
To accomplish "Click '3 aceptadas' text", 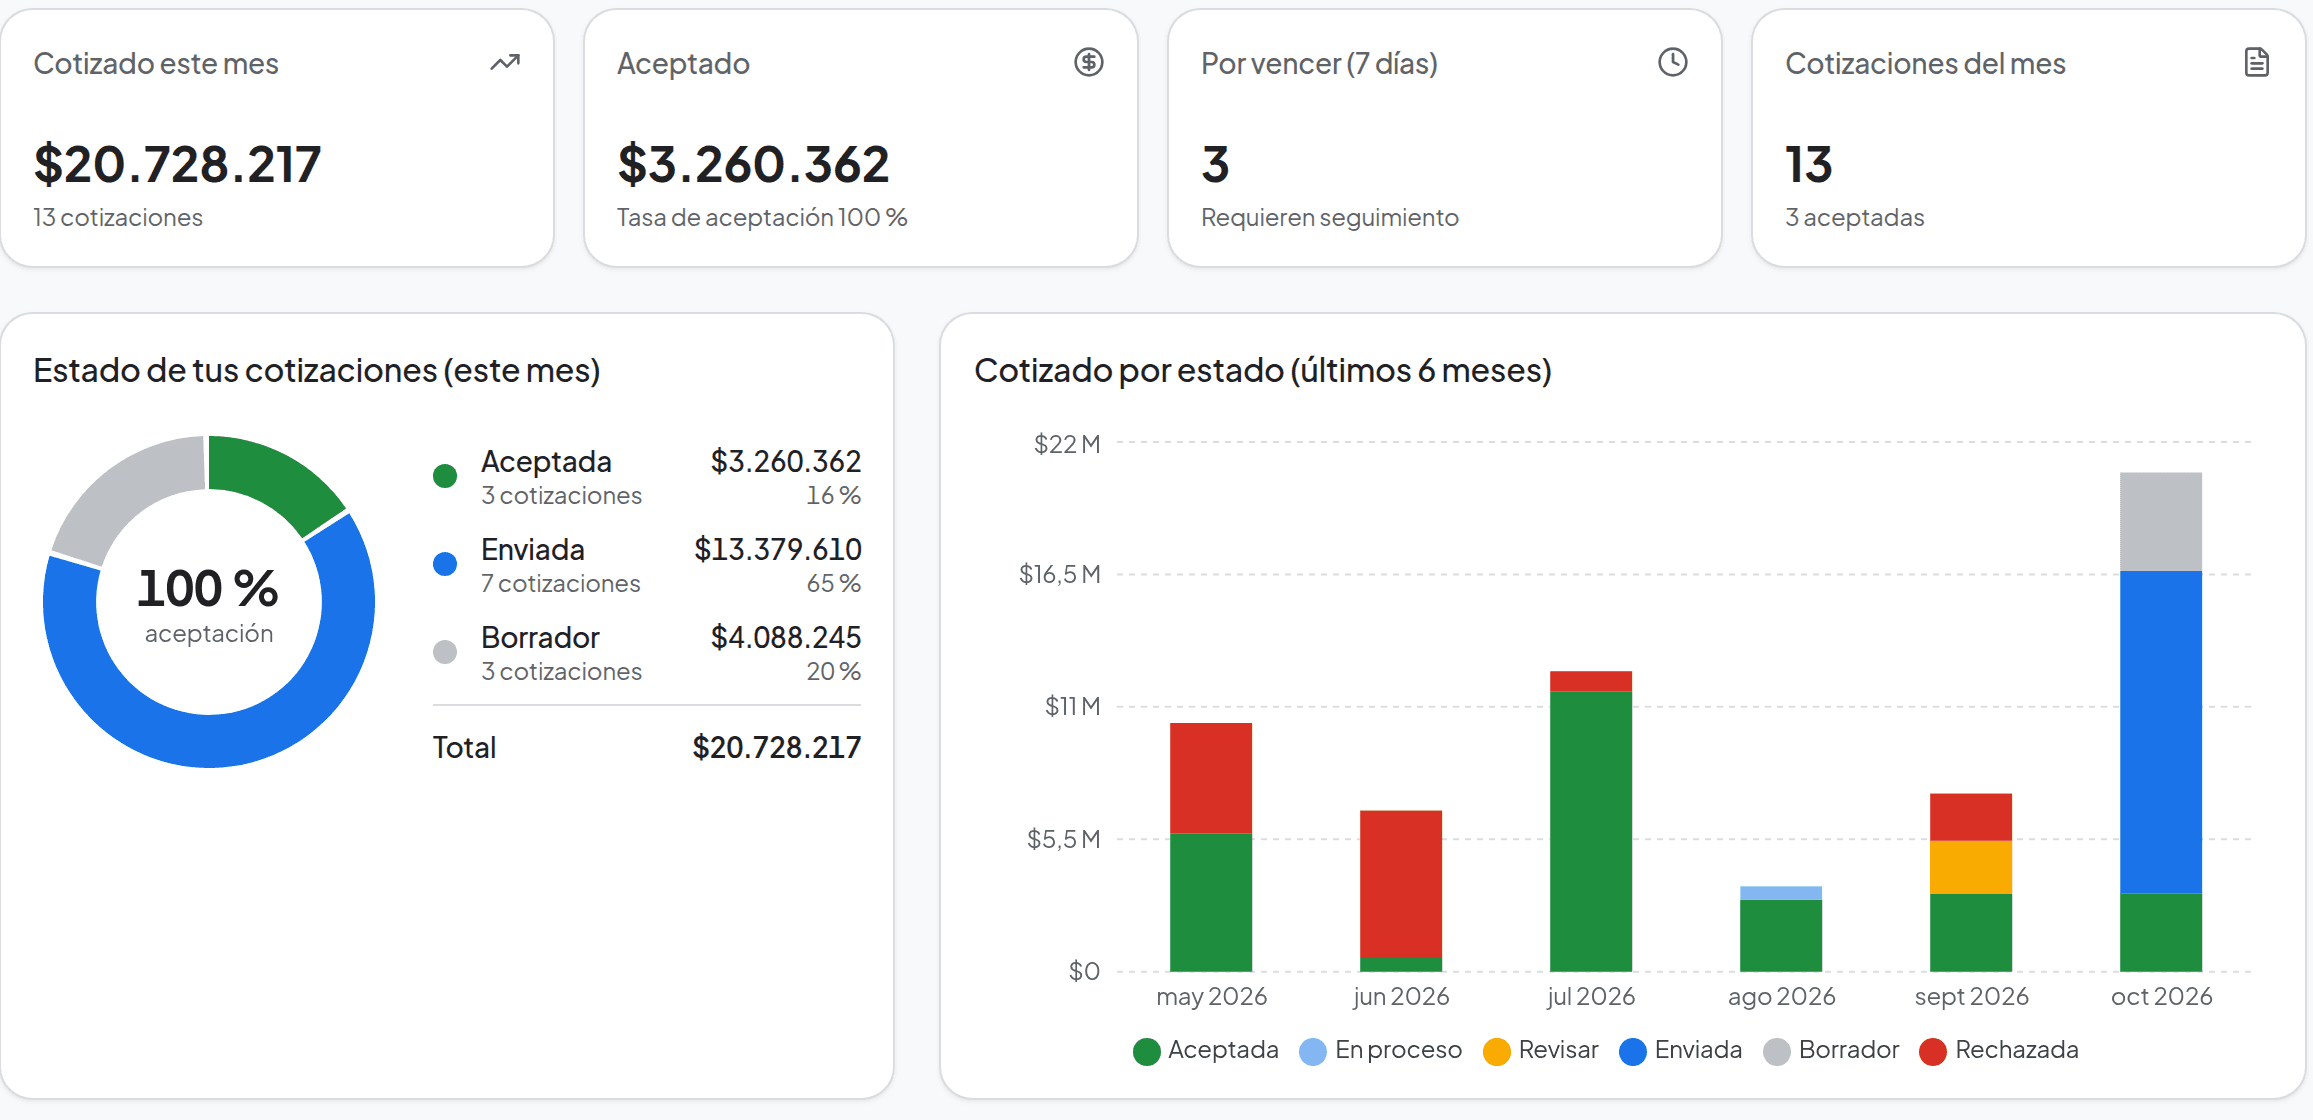I will 1854,217.
